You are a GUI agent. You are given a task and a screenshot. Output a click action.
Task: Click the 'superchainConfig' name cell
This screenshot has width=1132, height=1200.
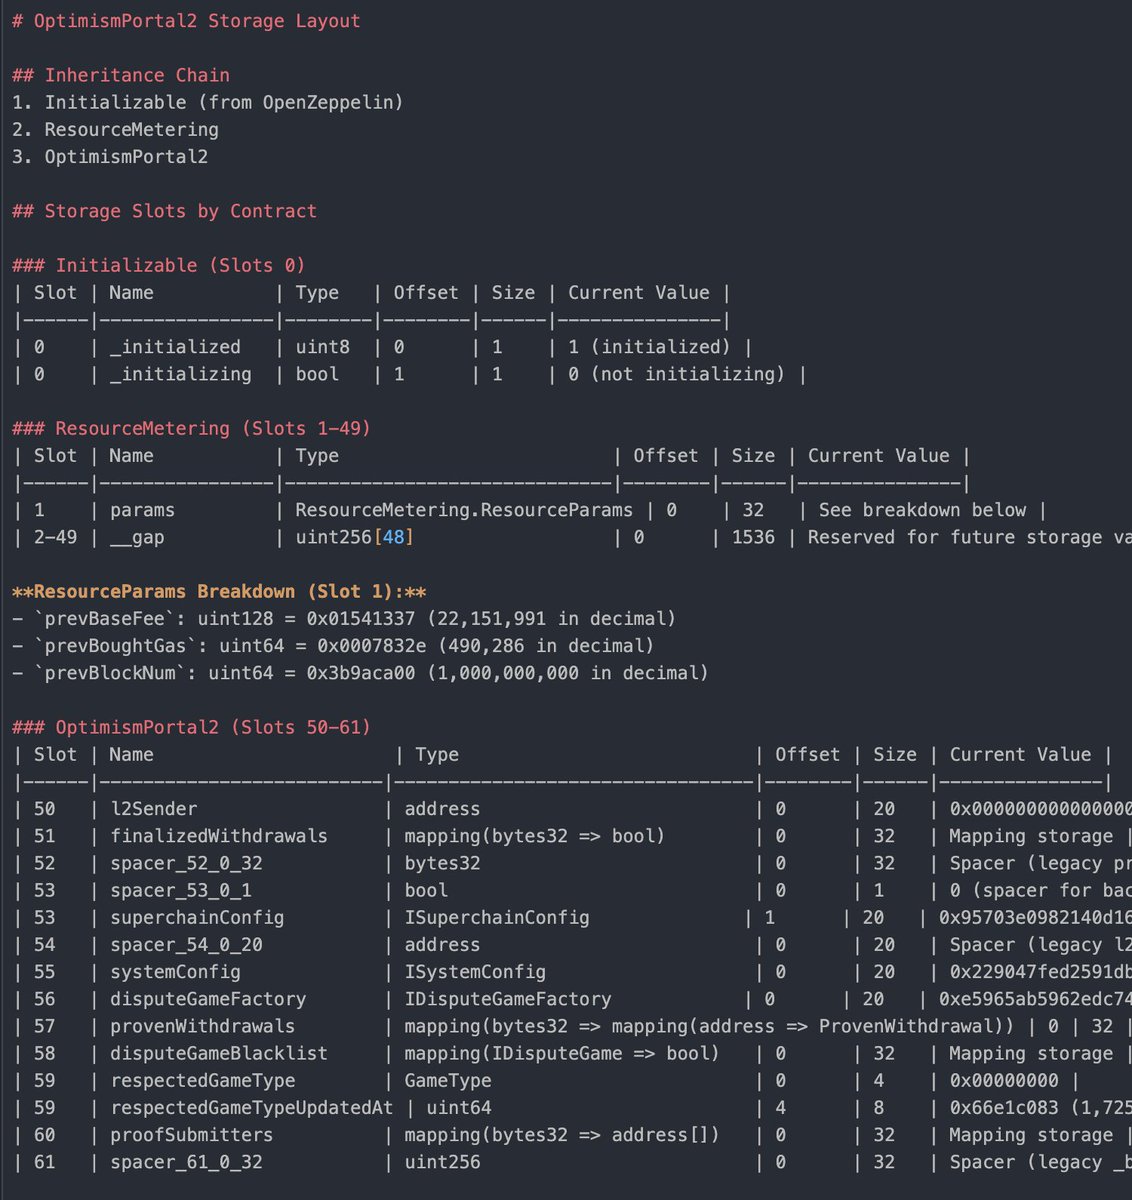tap(197, 917)
